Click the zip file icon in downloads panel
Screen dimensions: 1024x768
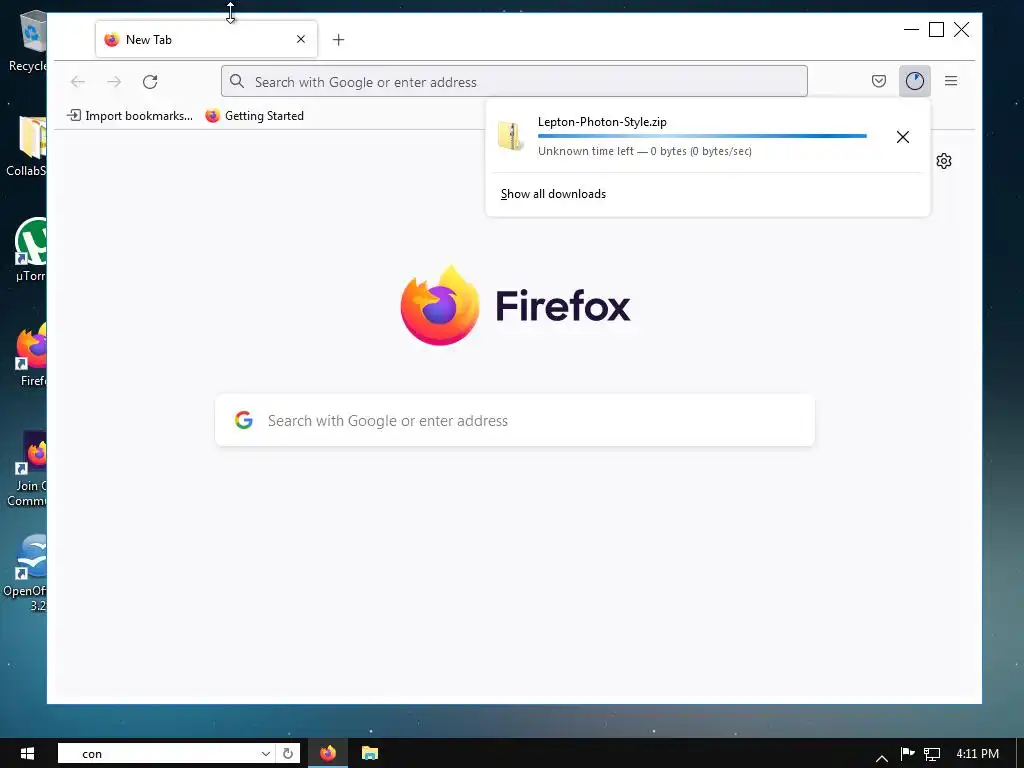point(511,136)
